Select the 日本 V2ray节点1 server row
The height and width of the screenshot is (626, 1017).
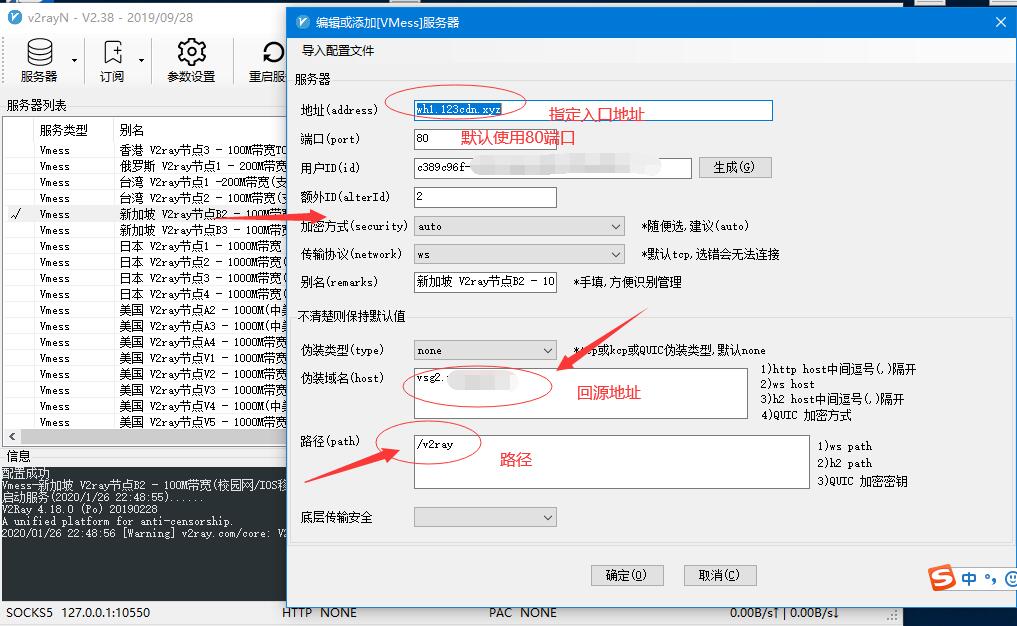click(145, 246)
